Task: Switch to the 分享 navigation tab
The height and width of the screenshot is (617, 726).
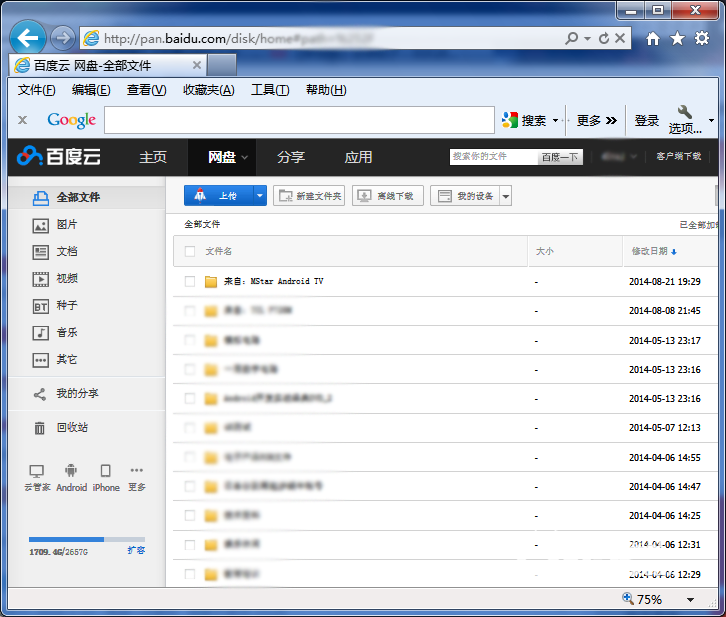Action: (x=291, y=157)
